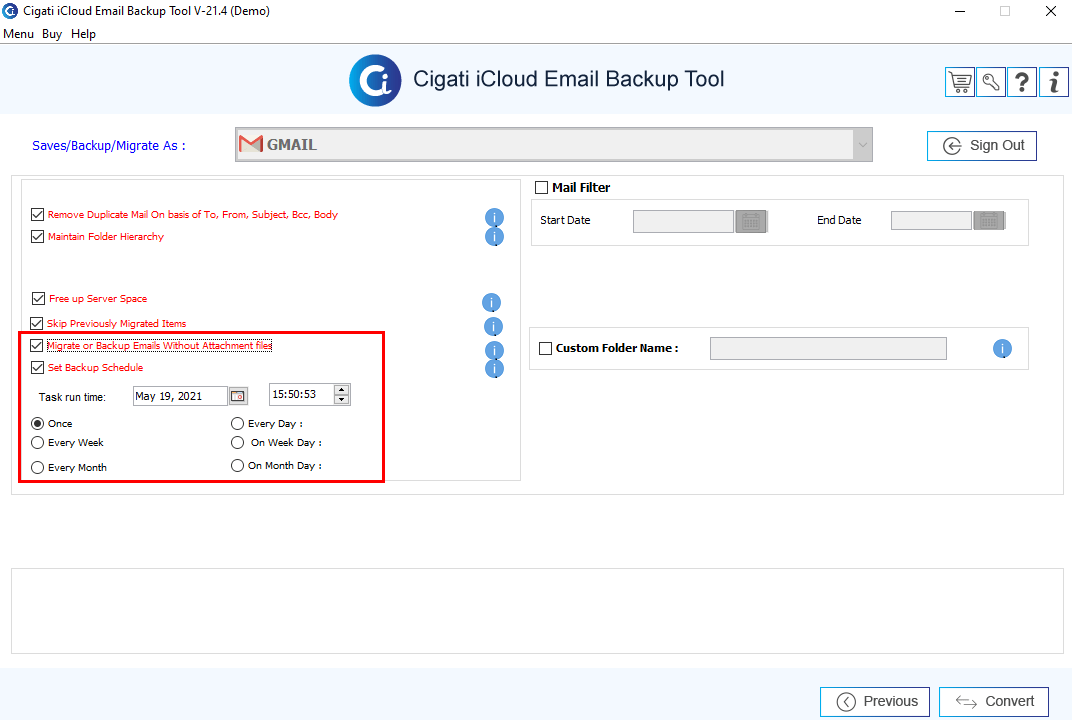
Task: Go back with the Previous button
Action: click(x=875, y=702)
